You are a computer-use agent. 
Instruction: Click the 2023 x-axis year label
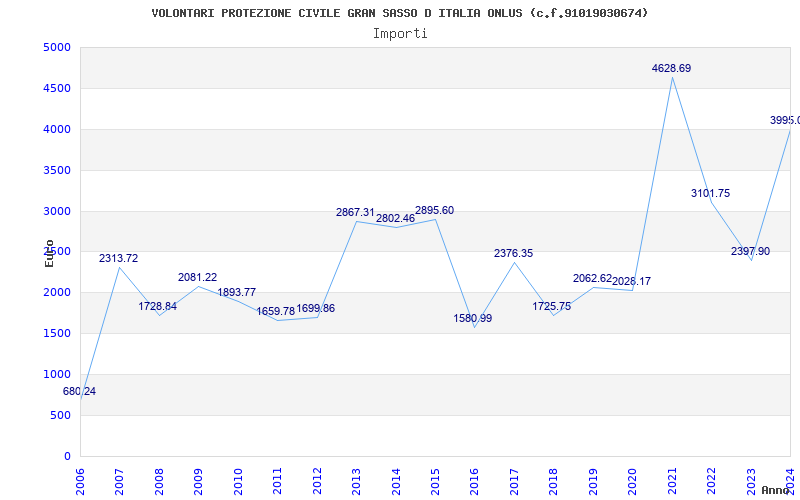coord(751,482)
